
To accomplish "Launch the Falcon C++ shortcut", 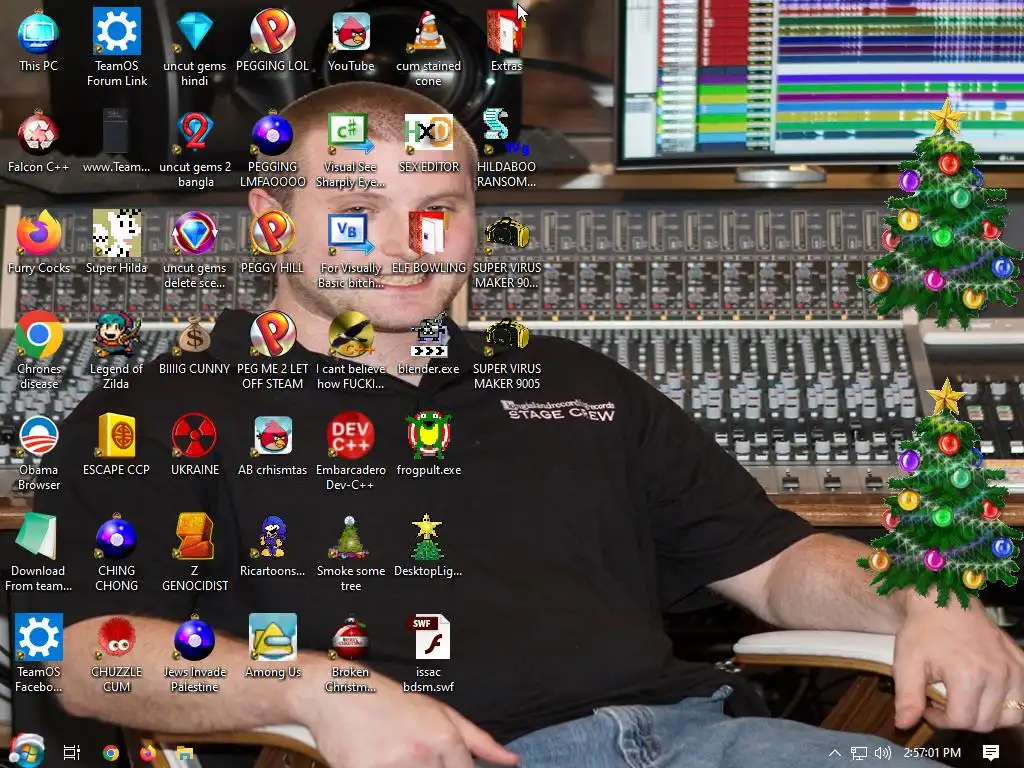I will [39, 133].
